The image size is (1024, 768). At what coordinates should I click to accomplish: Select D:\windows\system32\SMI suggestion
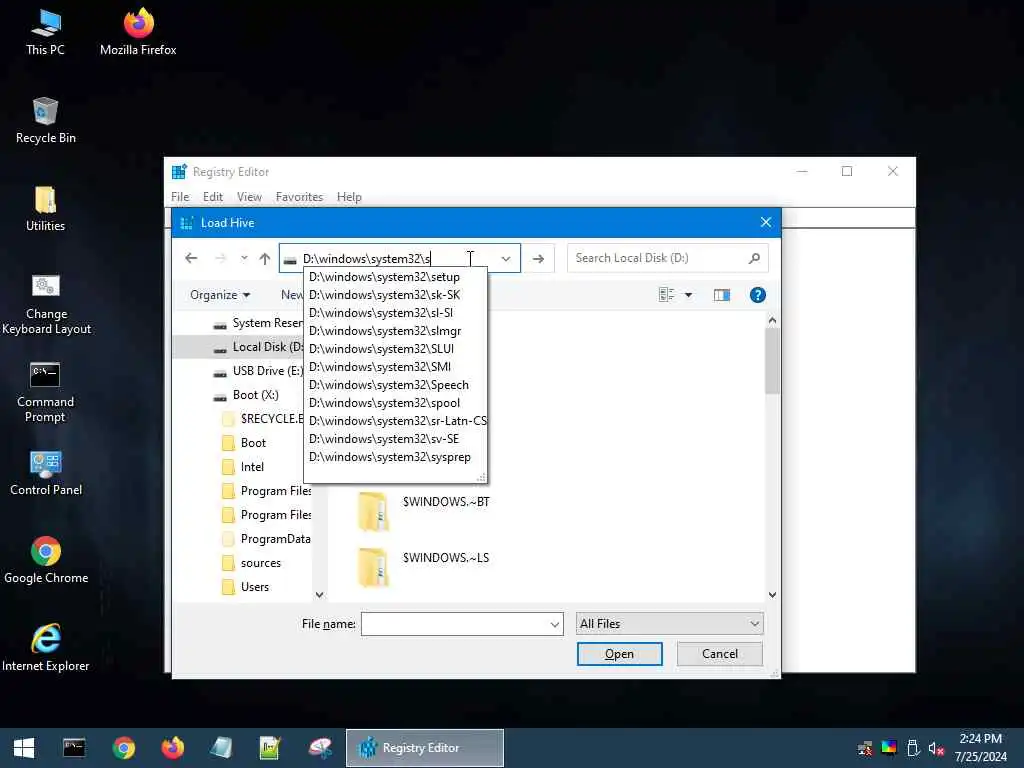395,367
